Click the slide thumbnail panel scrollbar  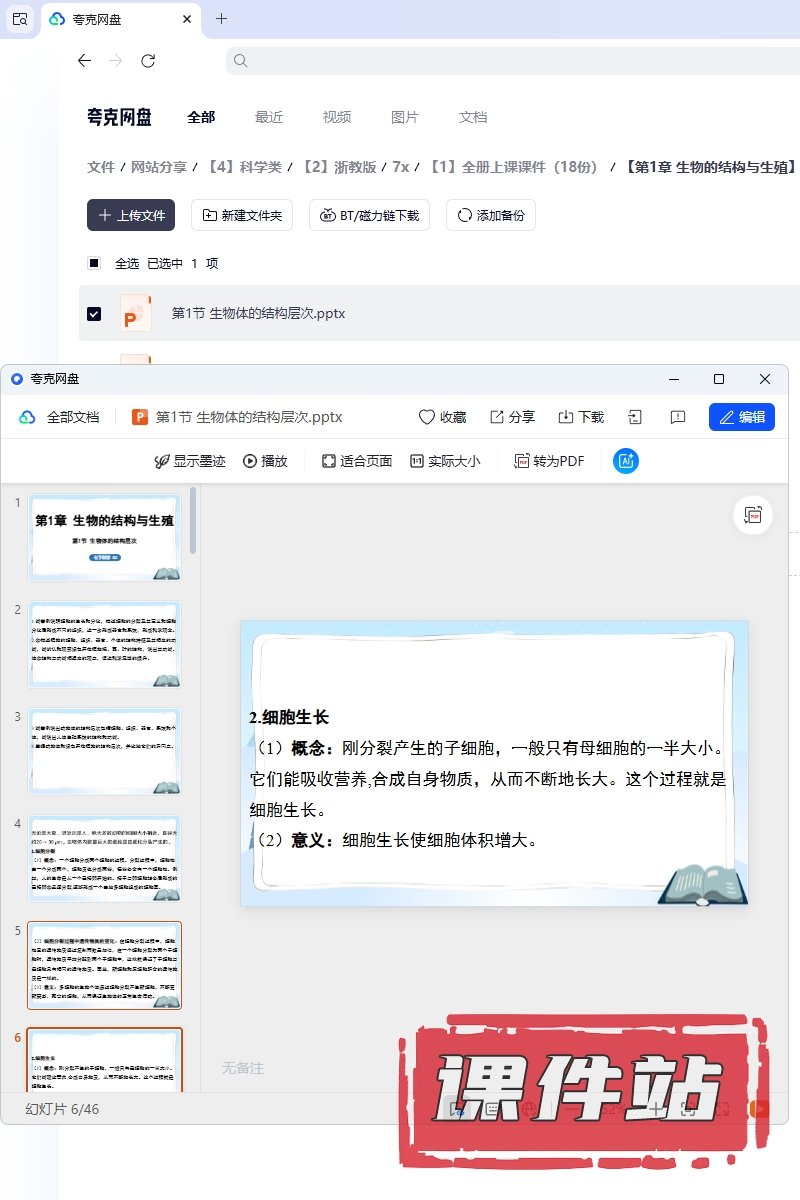[x=193, y=520]
